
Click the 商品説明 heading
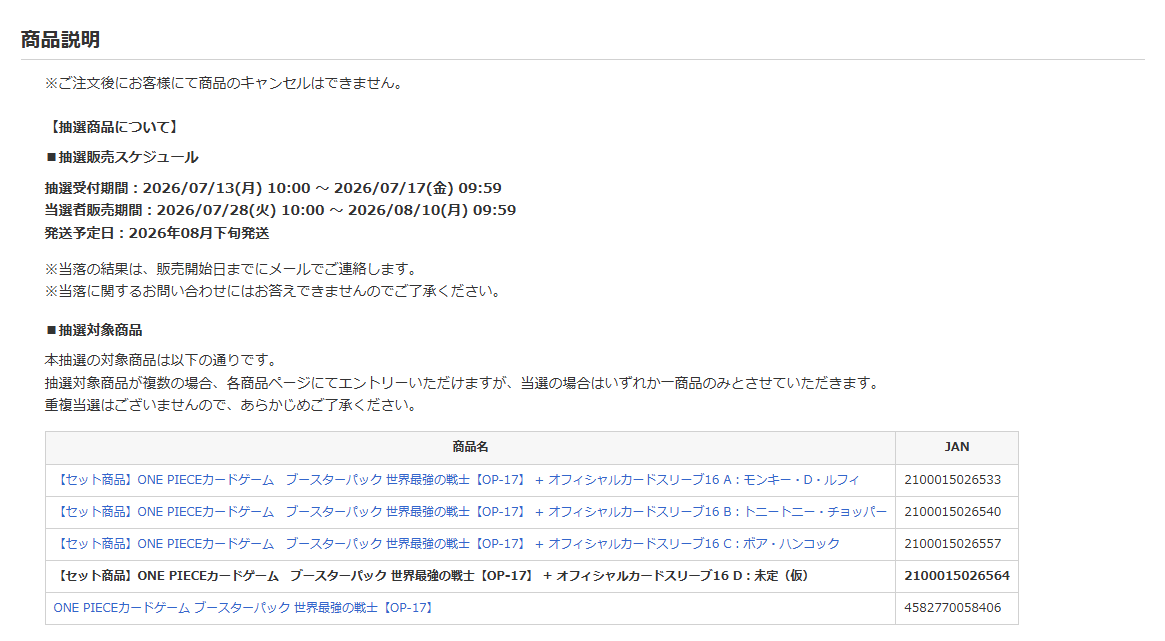click(x=60, y=39)
